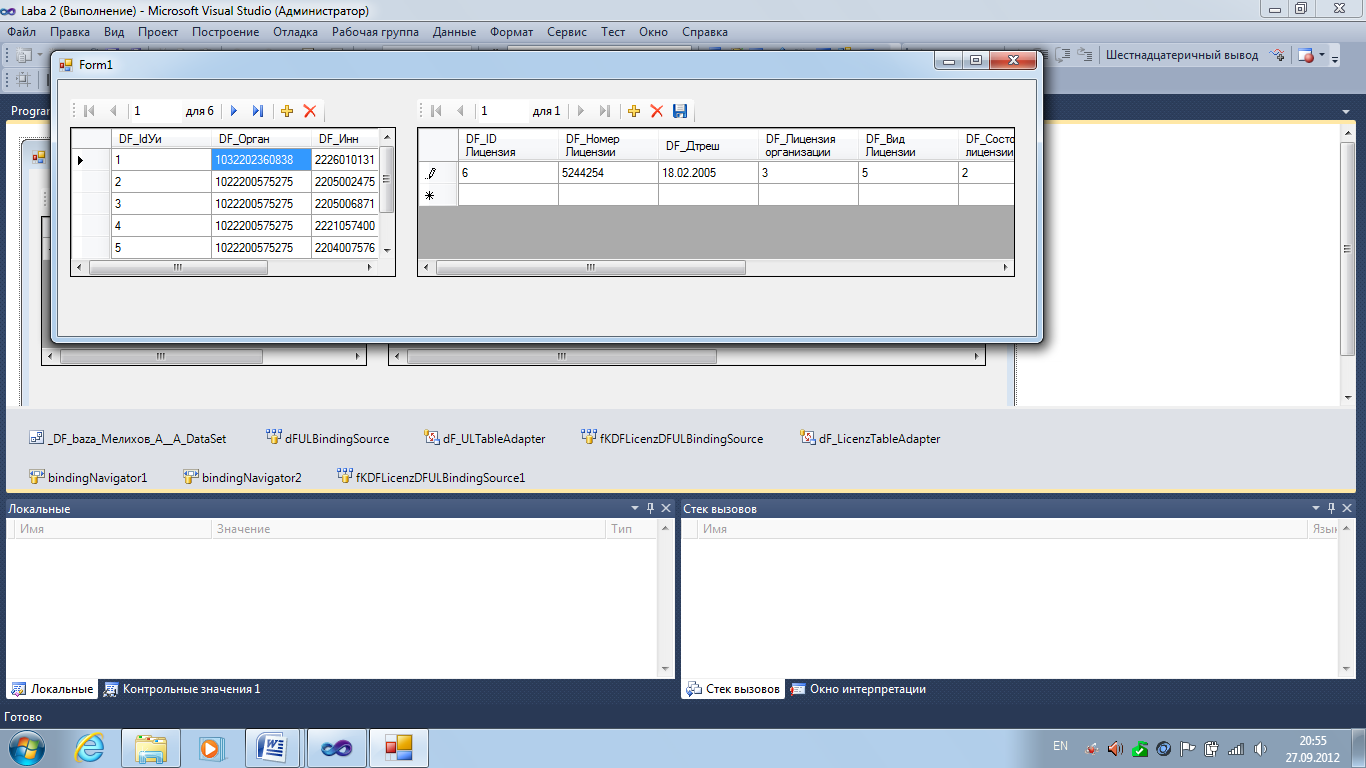Viewport: 1366px width, 768px height.
Task: Open Microsoft Word from taskbar
Action: coord(273,748)
